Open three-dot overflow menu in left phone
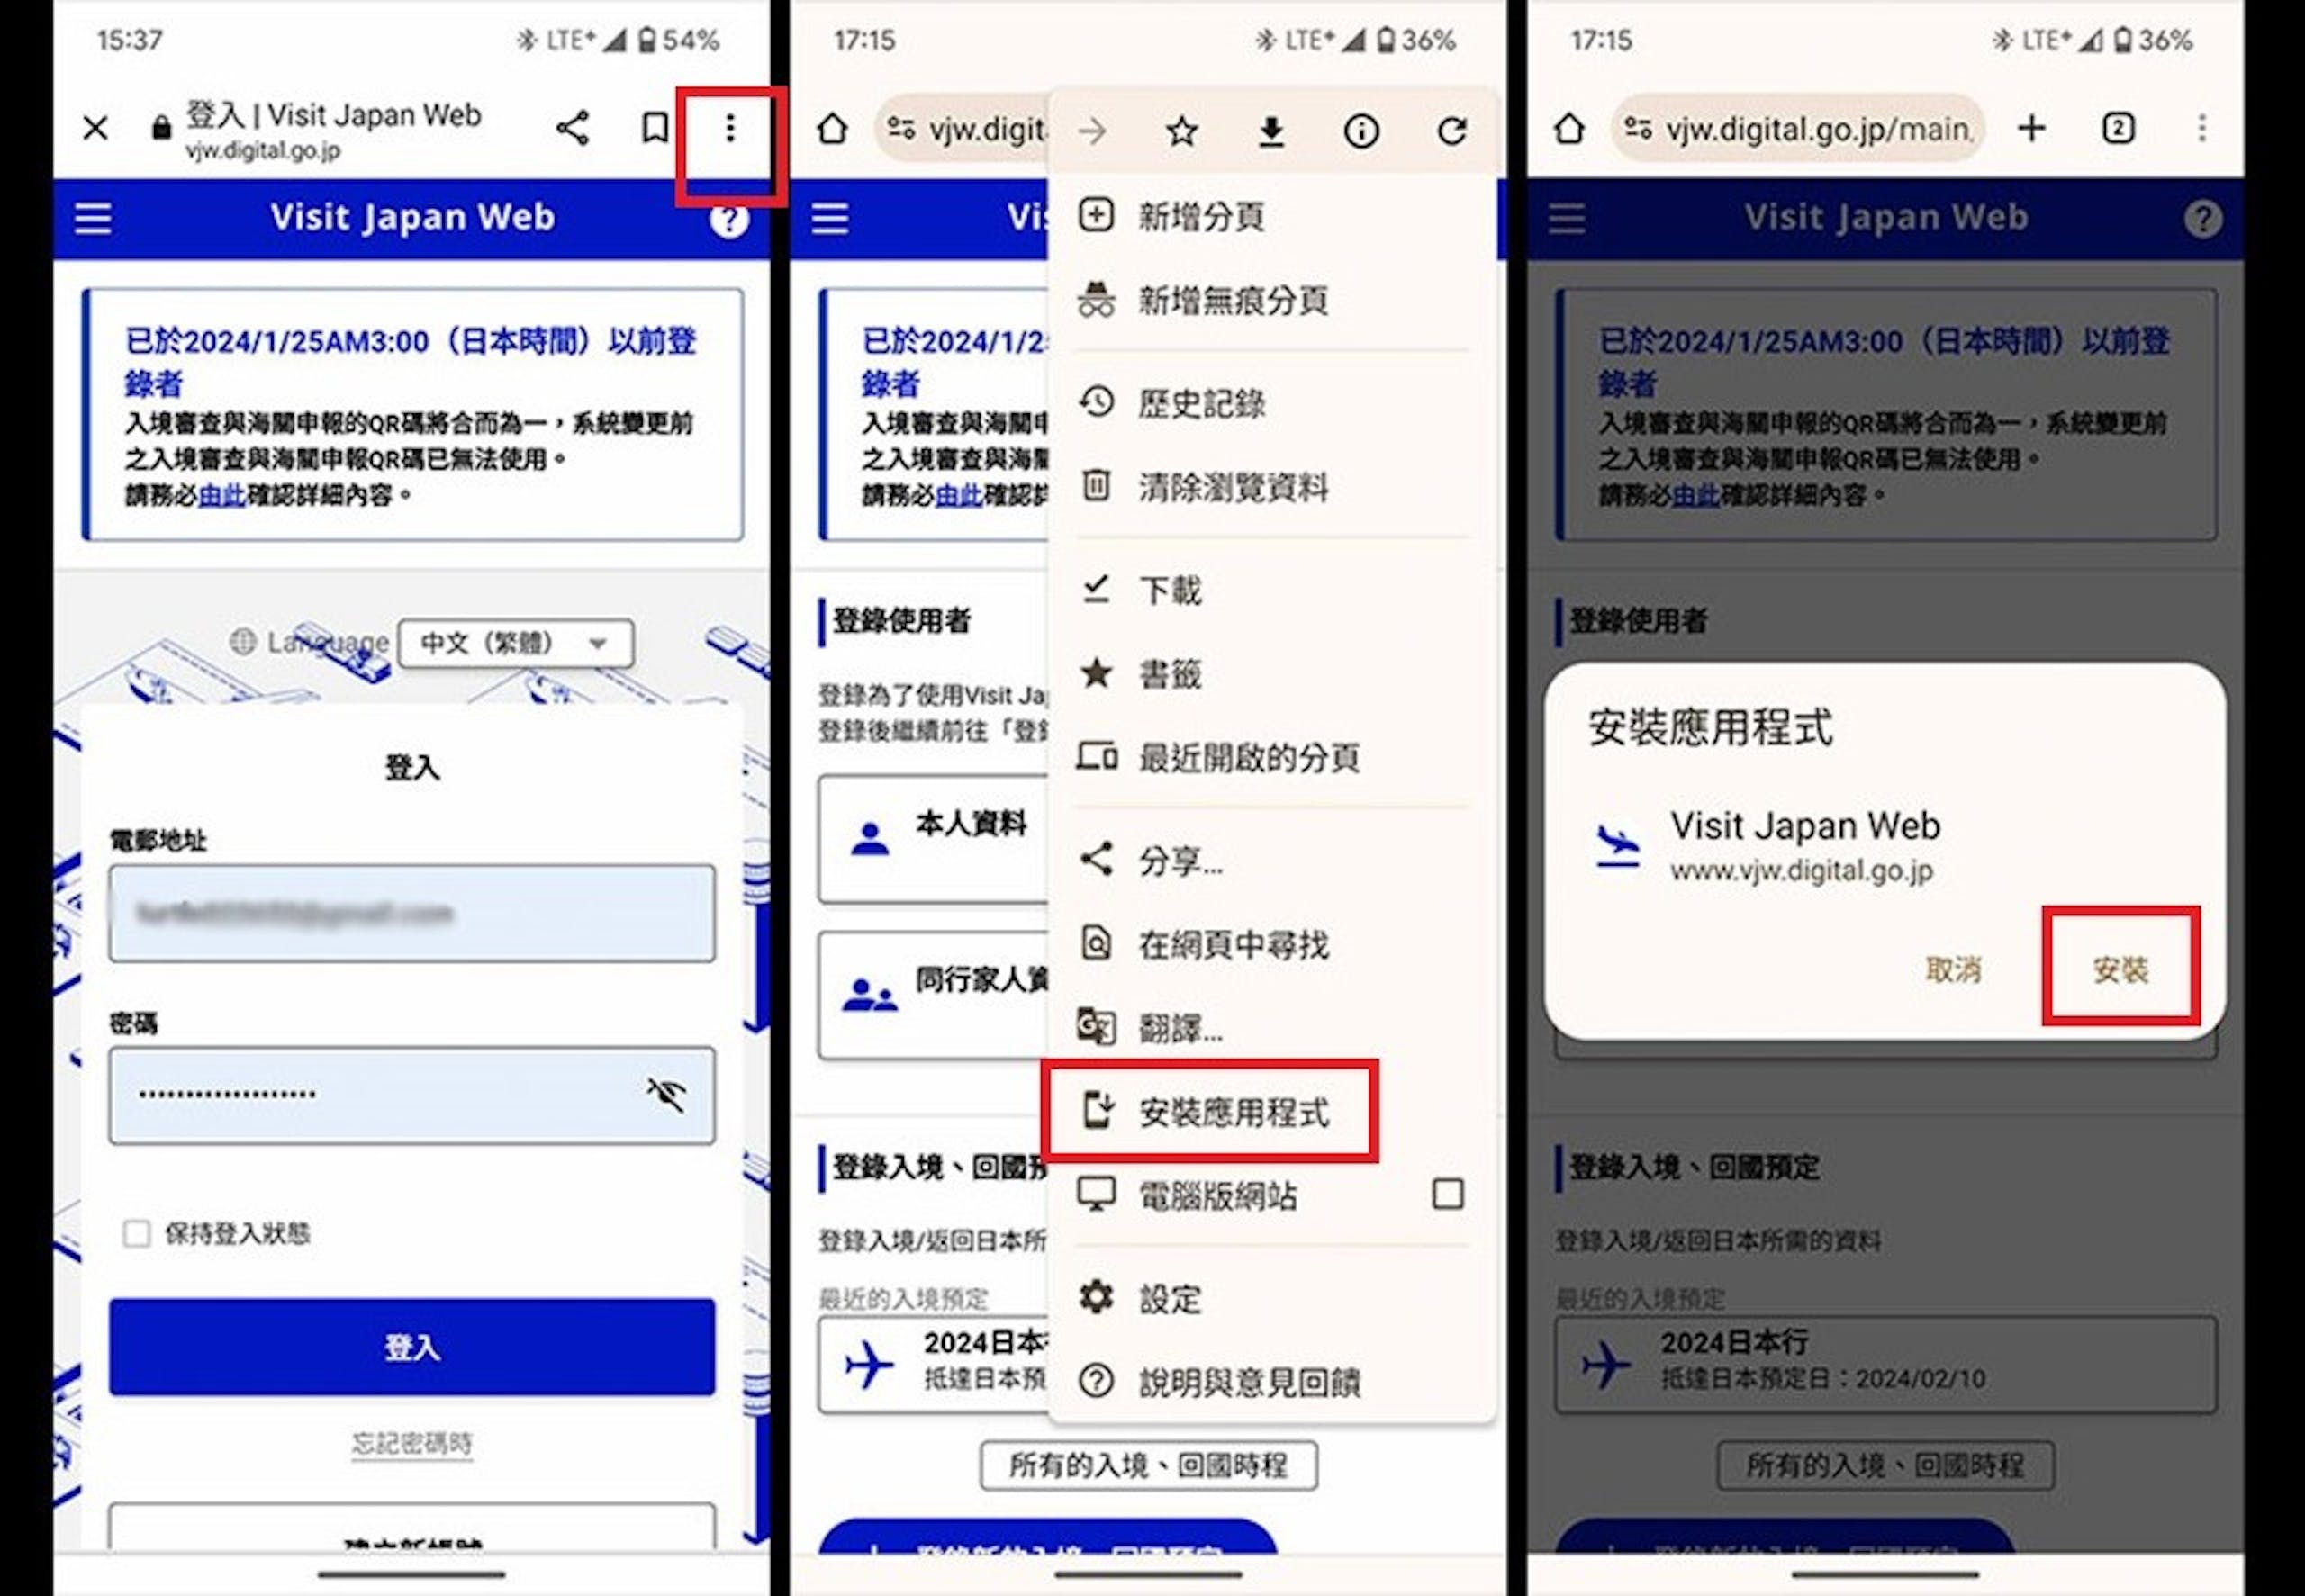 (730, 128)
